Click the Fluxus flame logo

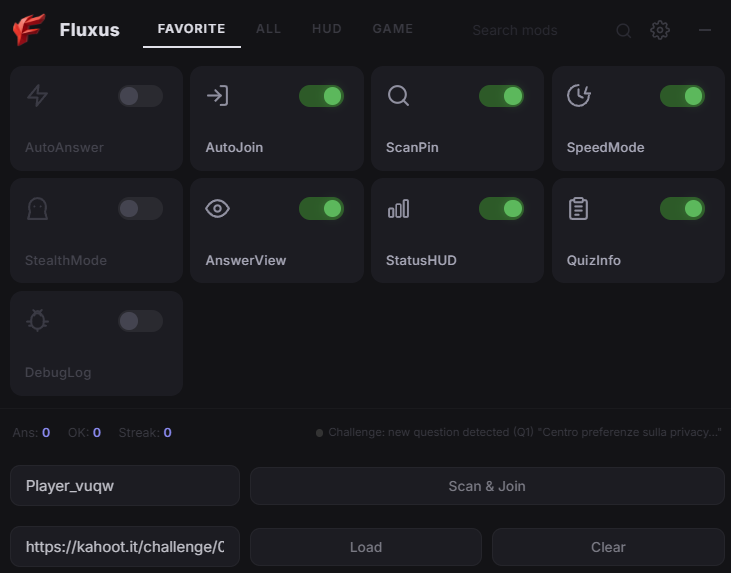(x=29, y=29)
